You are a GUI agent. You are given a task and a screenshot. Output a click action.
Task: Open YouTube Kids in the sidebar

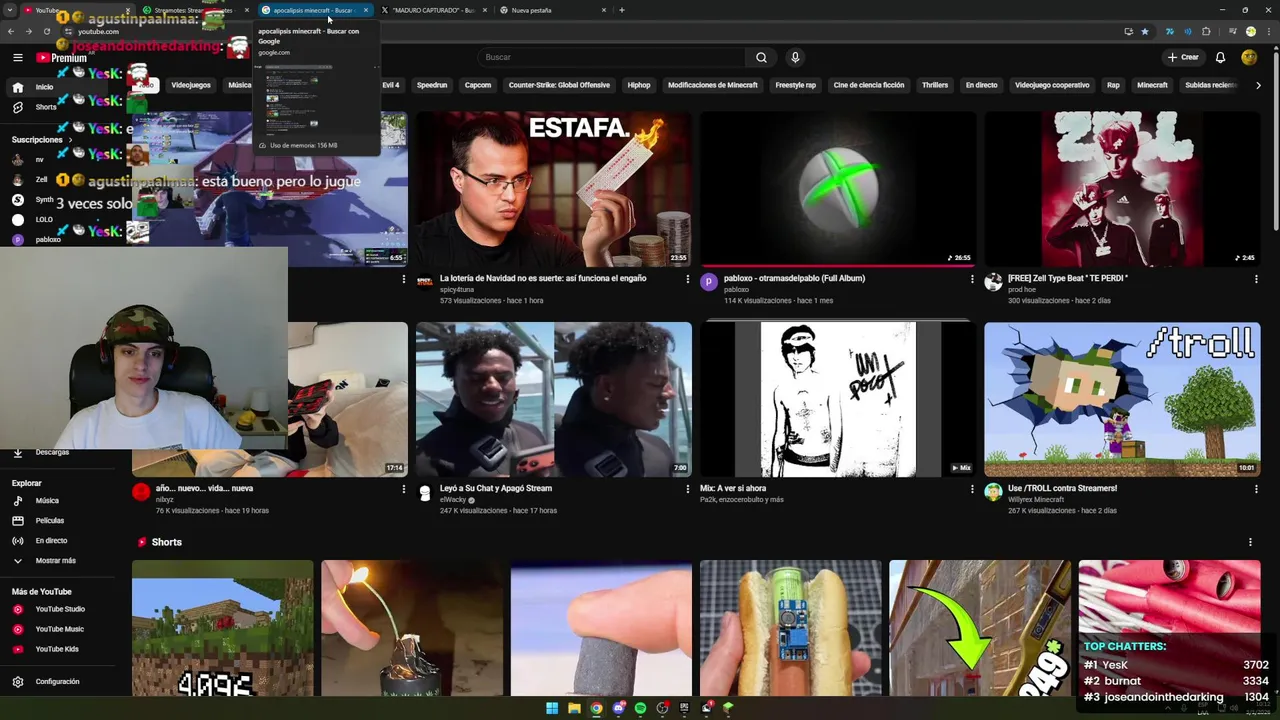(57, 649)
